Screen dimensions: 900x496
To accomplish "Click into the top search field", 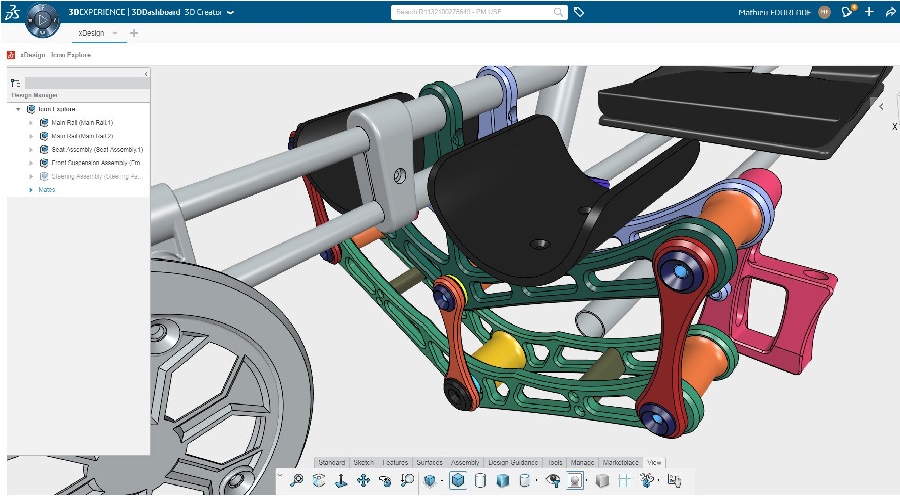I will (x=470, y=13).
